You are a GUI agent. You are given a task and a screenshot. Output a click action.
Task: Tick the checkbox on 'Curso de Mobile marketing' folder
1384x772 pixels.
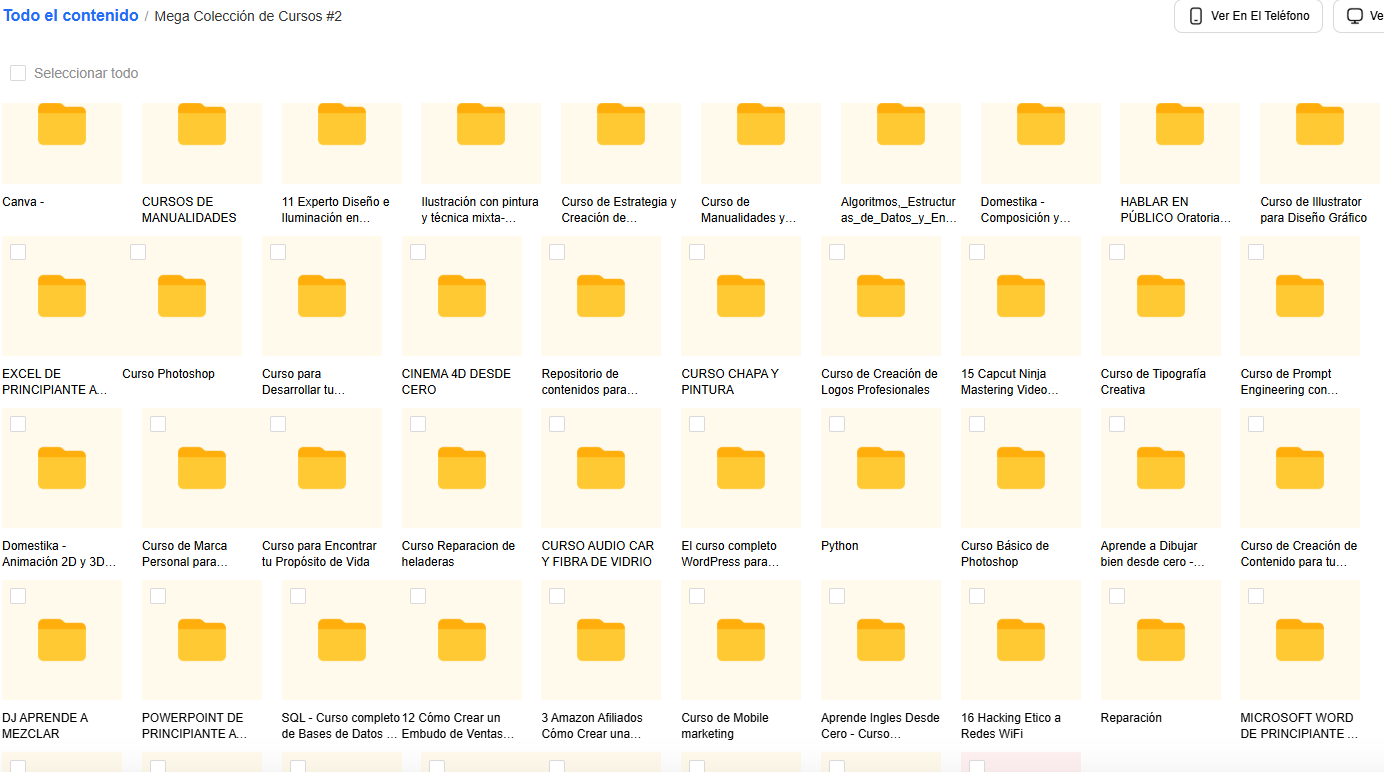click(x=697, y=596)
